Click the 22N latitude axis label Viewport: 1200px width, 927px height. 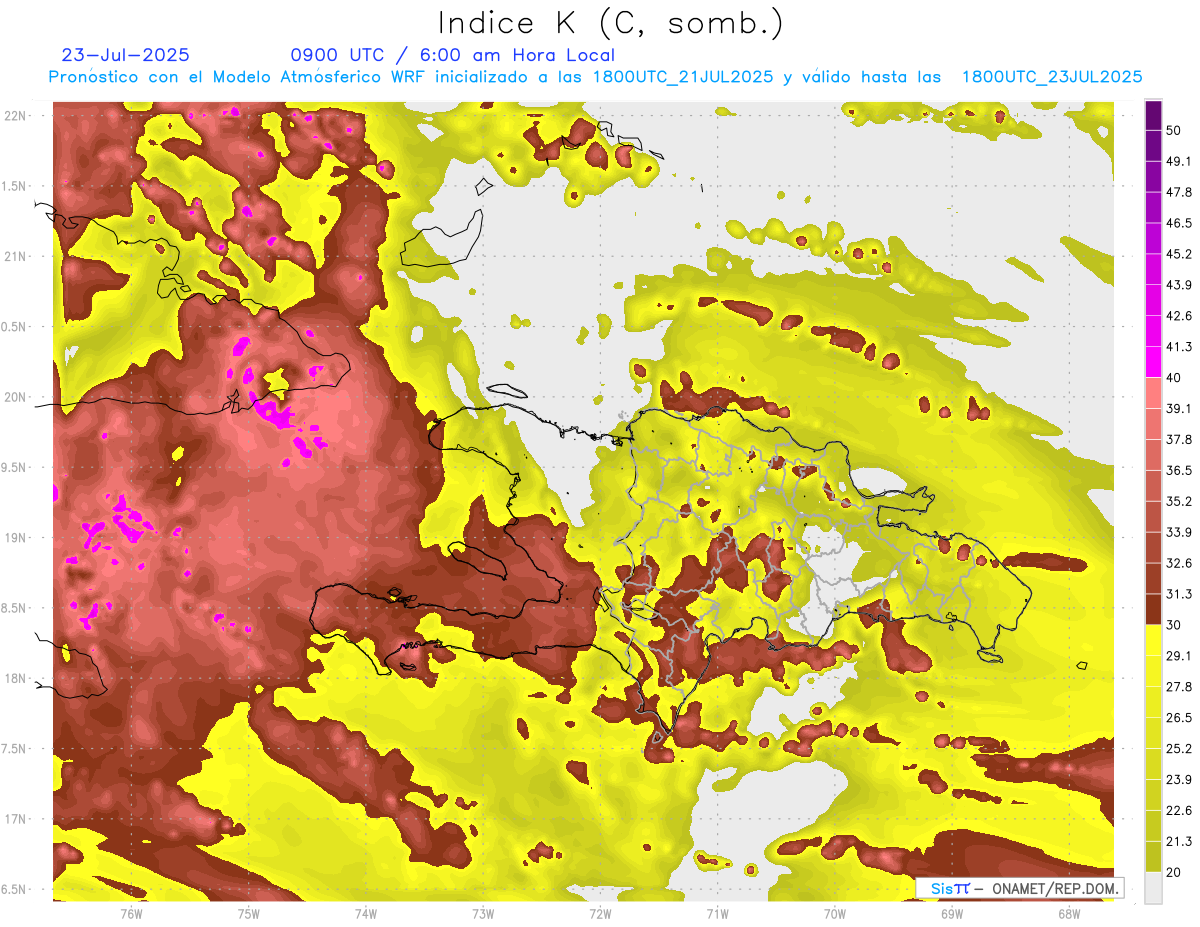[17, 116]
